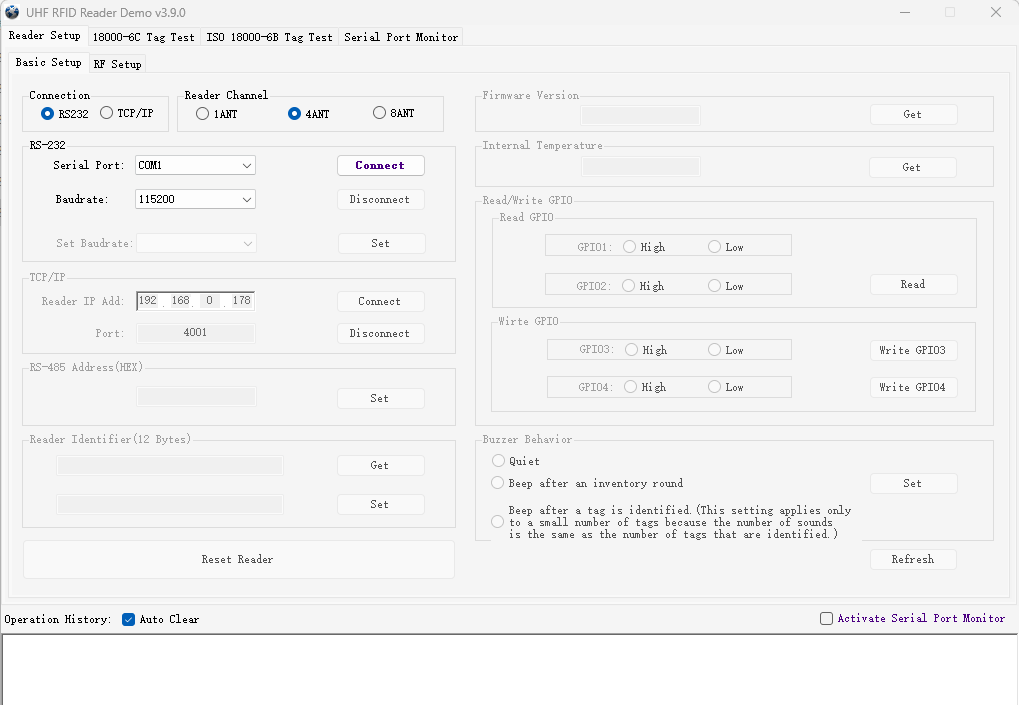Image resolution: width=1019 pixels, height=705 pixels.
Task: Switch to the Reader Setup tab
Action: click(x=44, y=36)
